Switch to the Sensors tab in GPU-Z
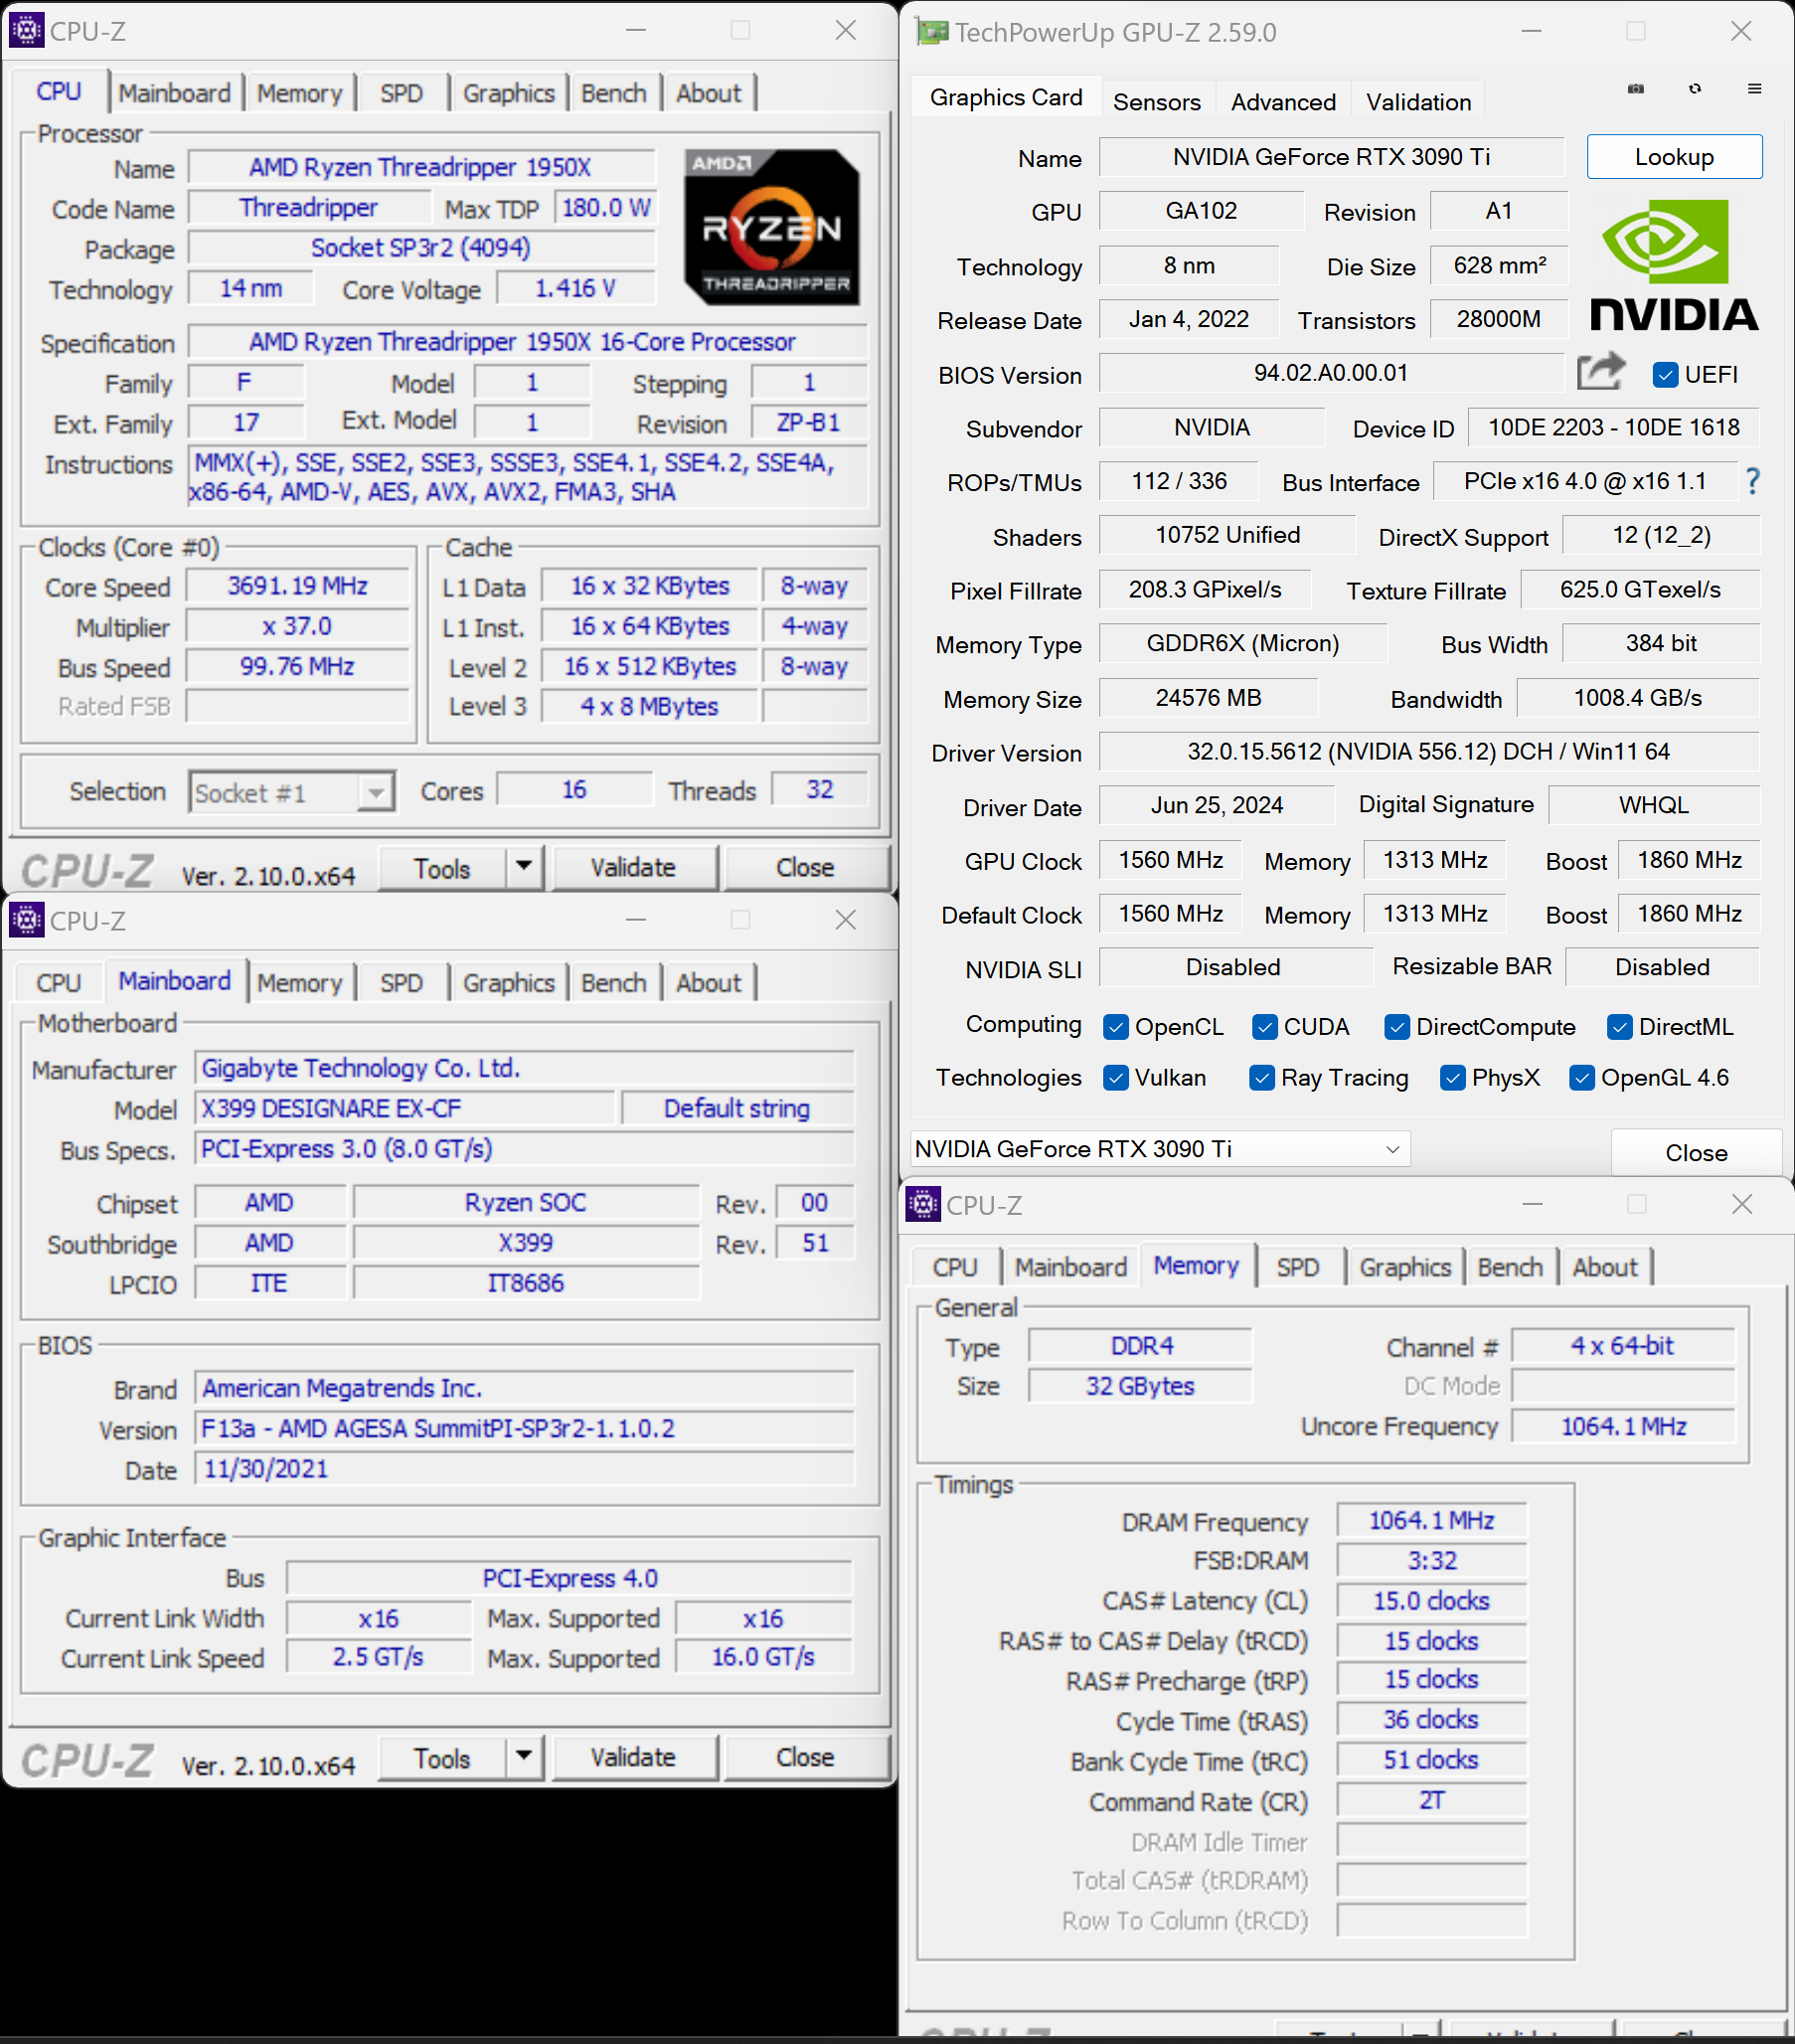Image resolution: width=1795 pixels, height=2044 pixels. click(x=1157, y=102)
